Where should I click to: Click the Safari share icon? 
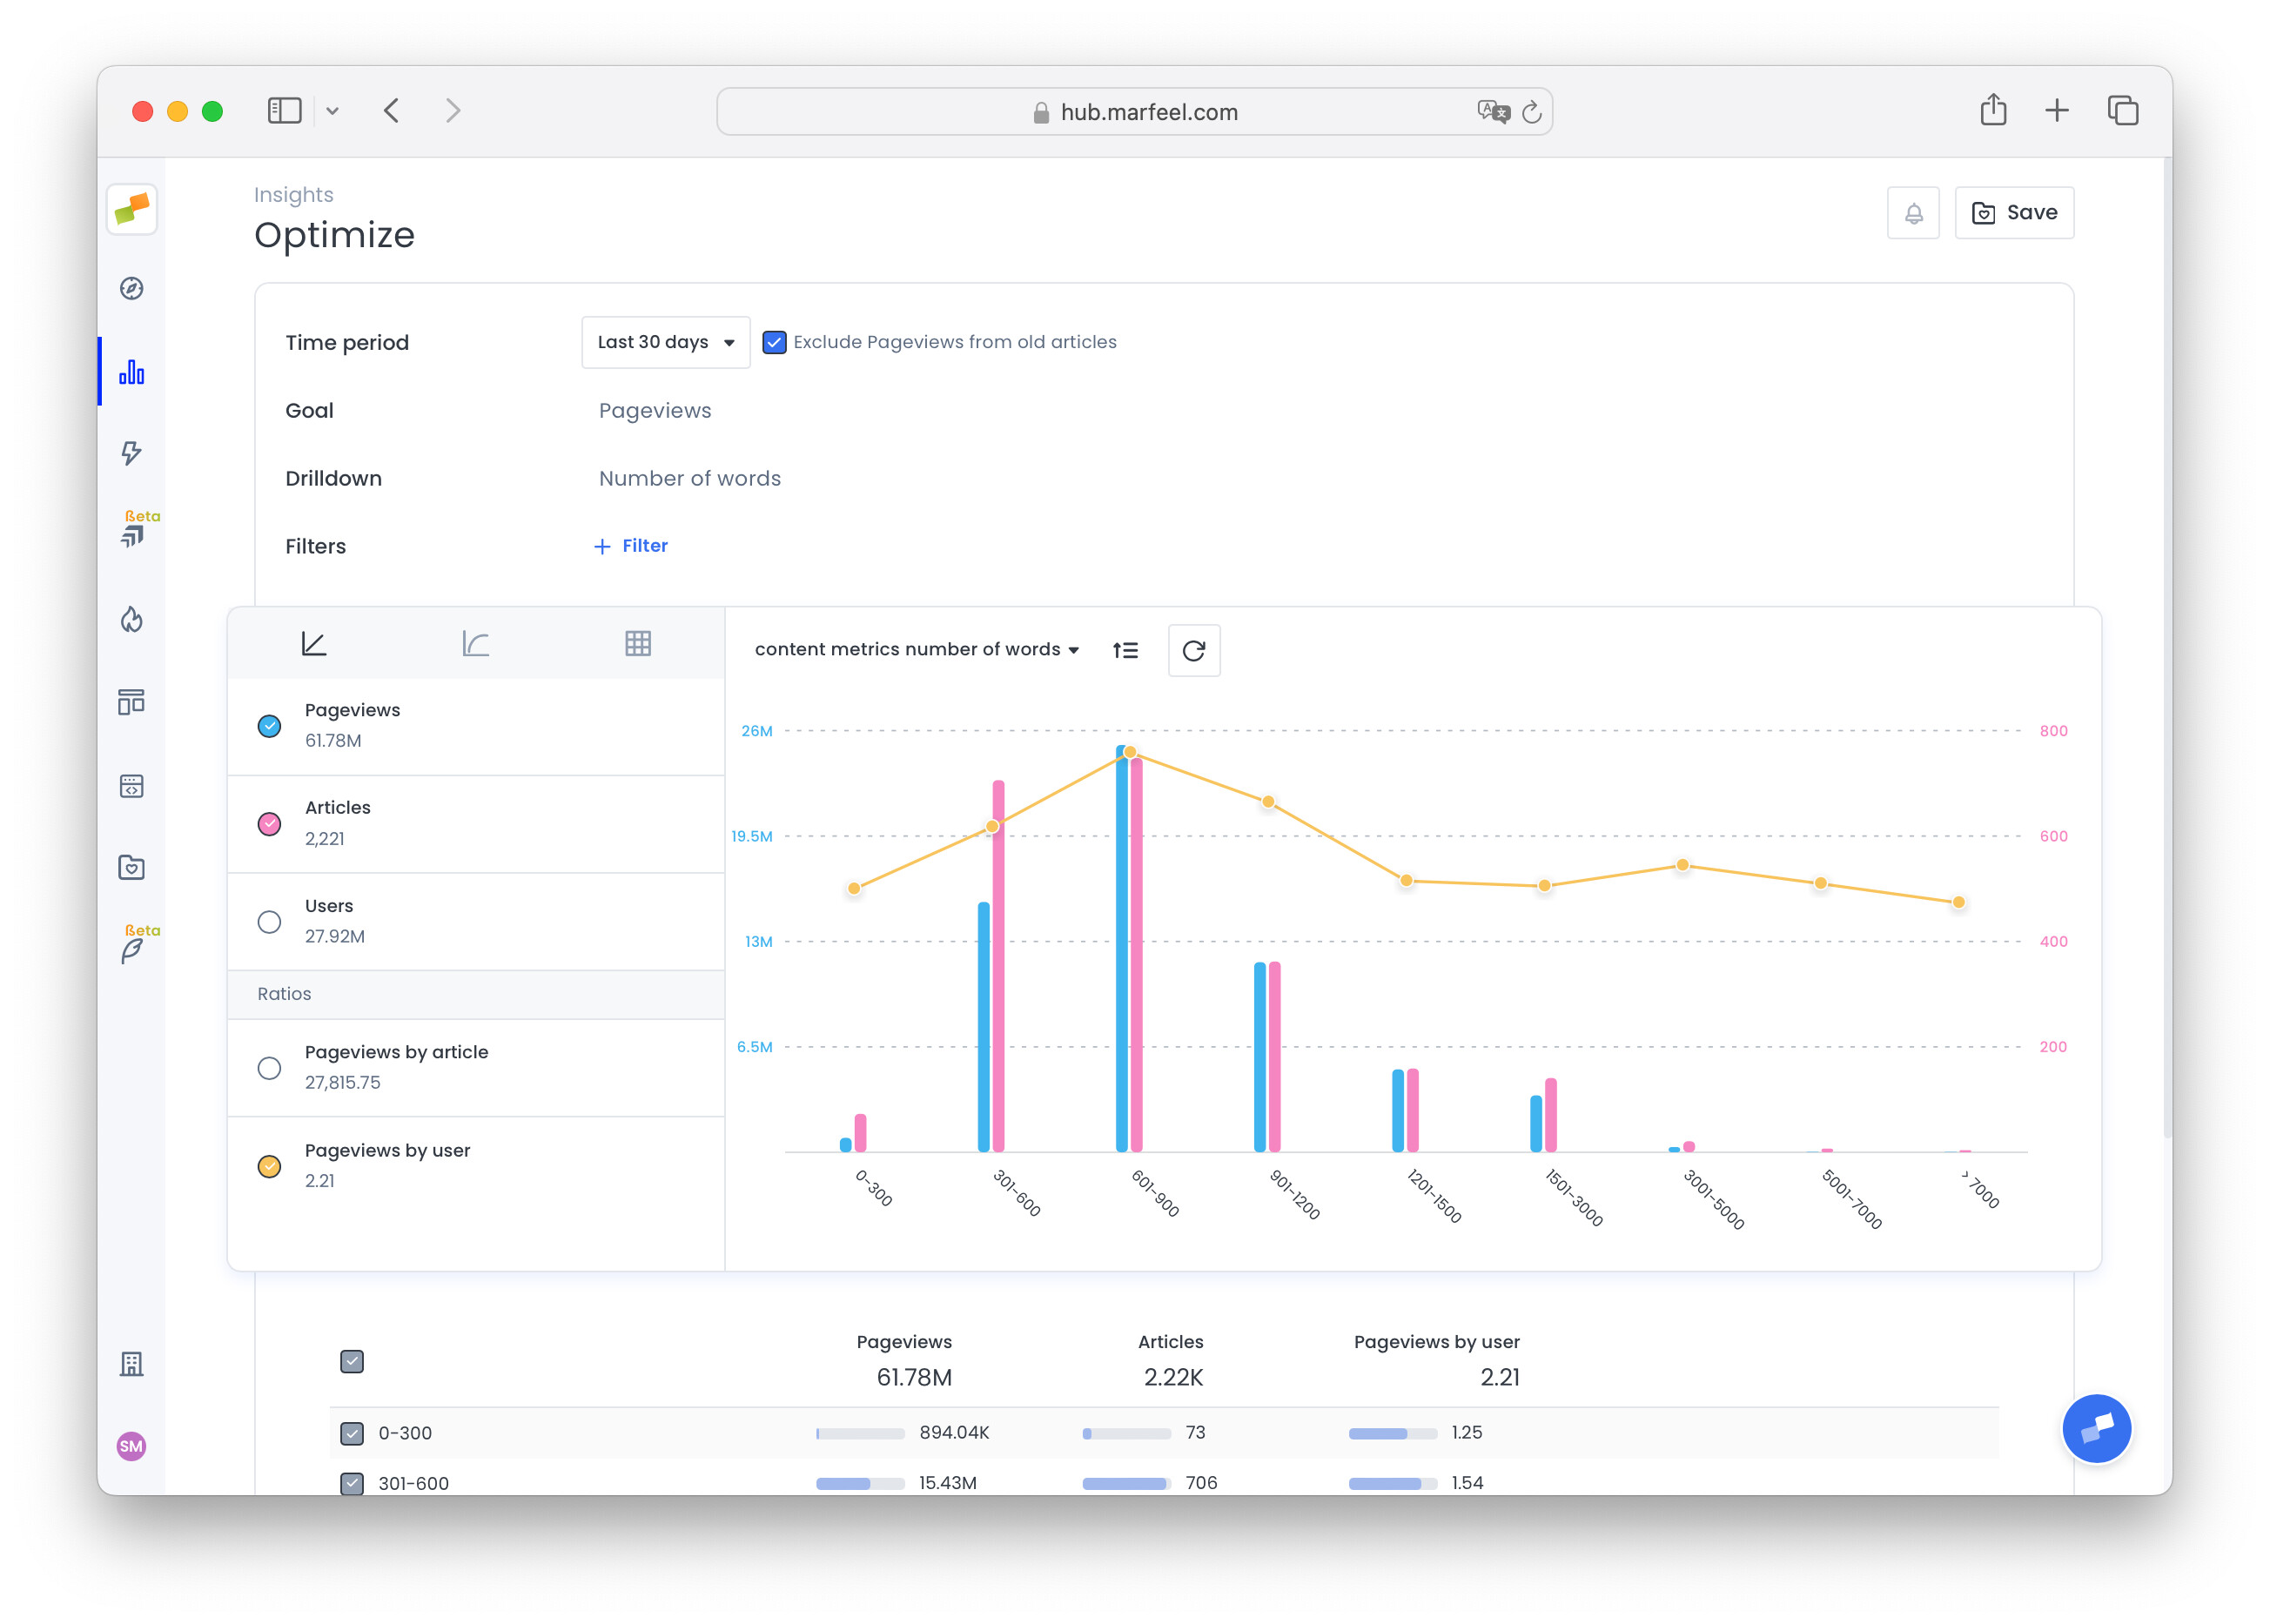click(x=1992, y=110)
